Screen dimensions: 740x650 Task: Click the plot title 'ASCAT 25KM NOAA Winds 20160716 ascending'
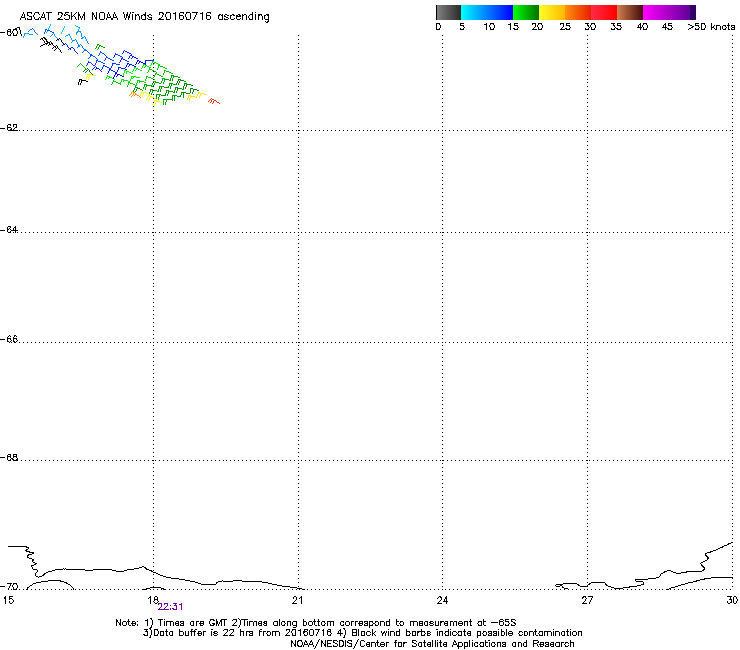point(144,17)
